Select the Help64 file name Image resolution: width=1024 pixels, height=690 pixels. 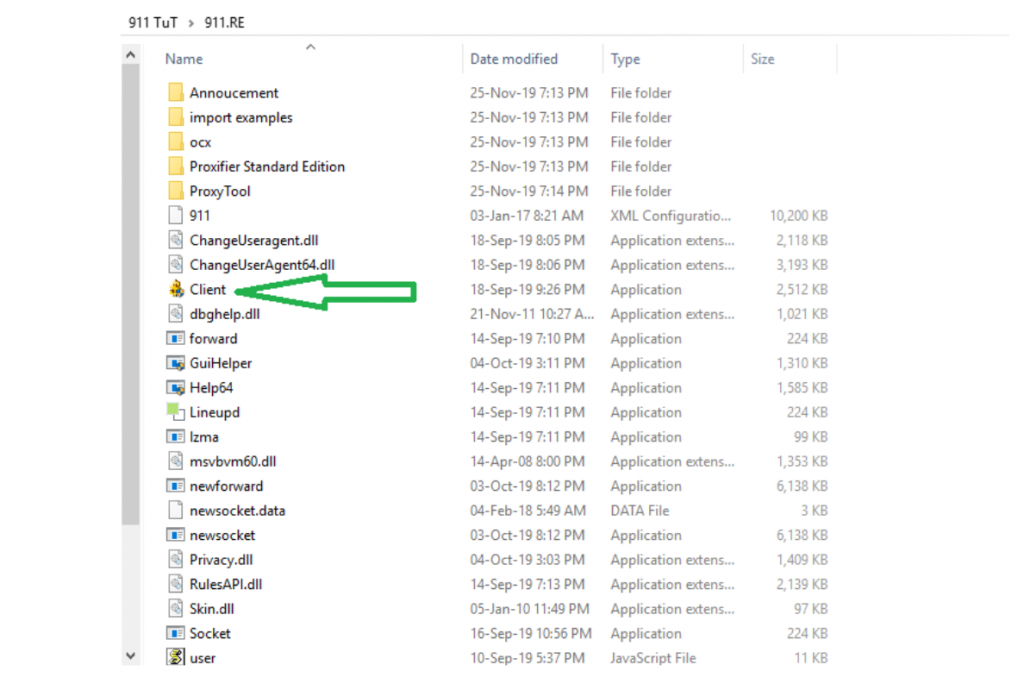click(x=211, y=388)
